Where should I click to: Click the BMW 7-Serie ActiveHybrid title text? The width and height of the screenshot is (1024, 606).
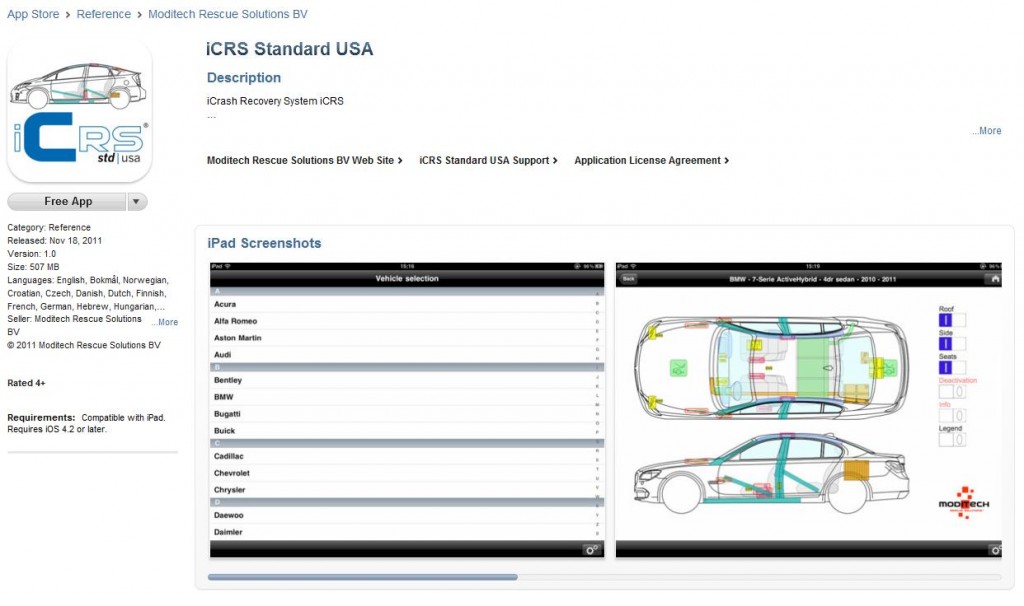[812, 279]
